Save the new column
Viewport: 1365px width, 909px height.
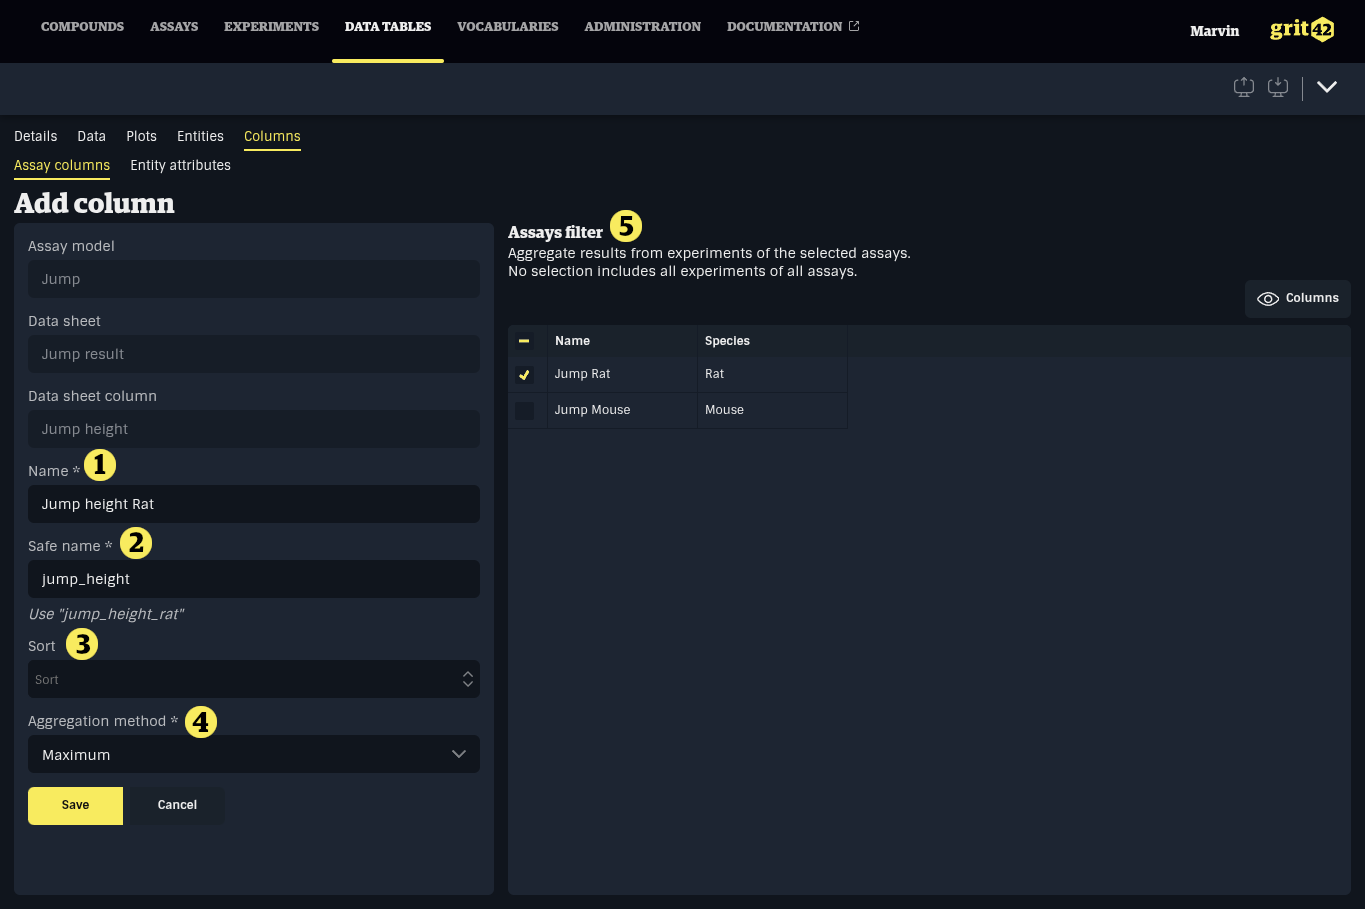point(75,805)
